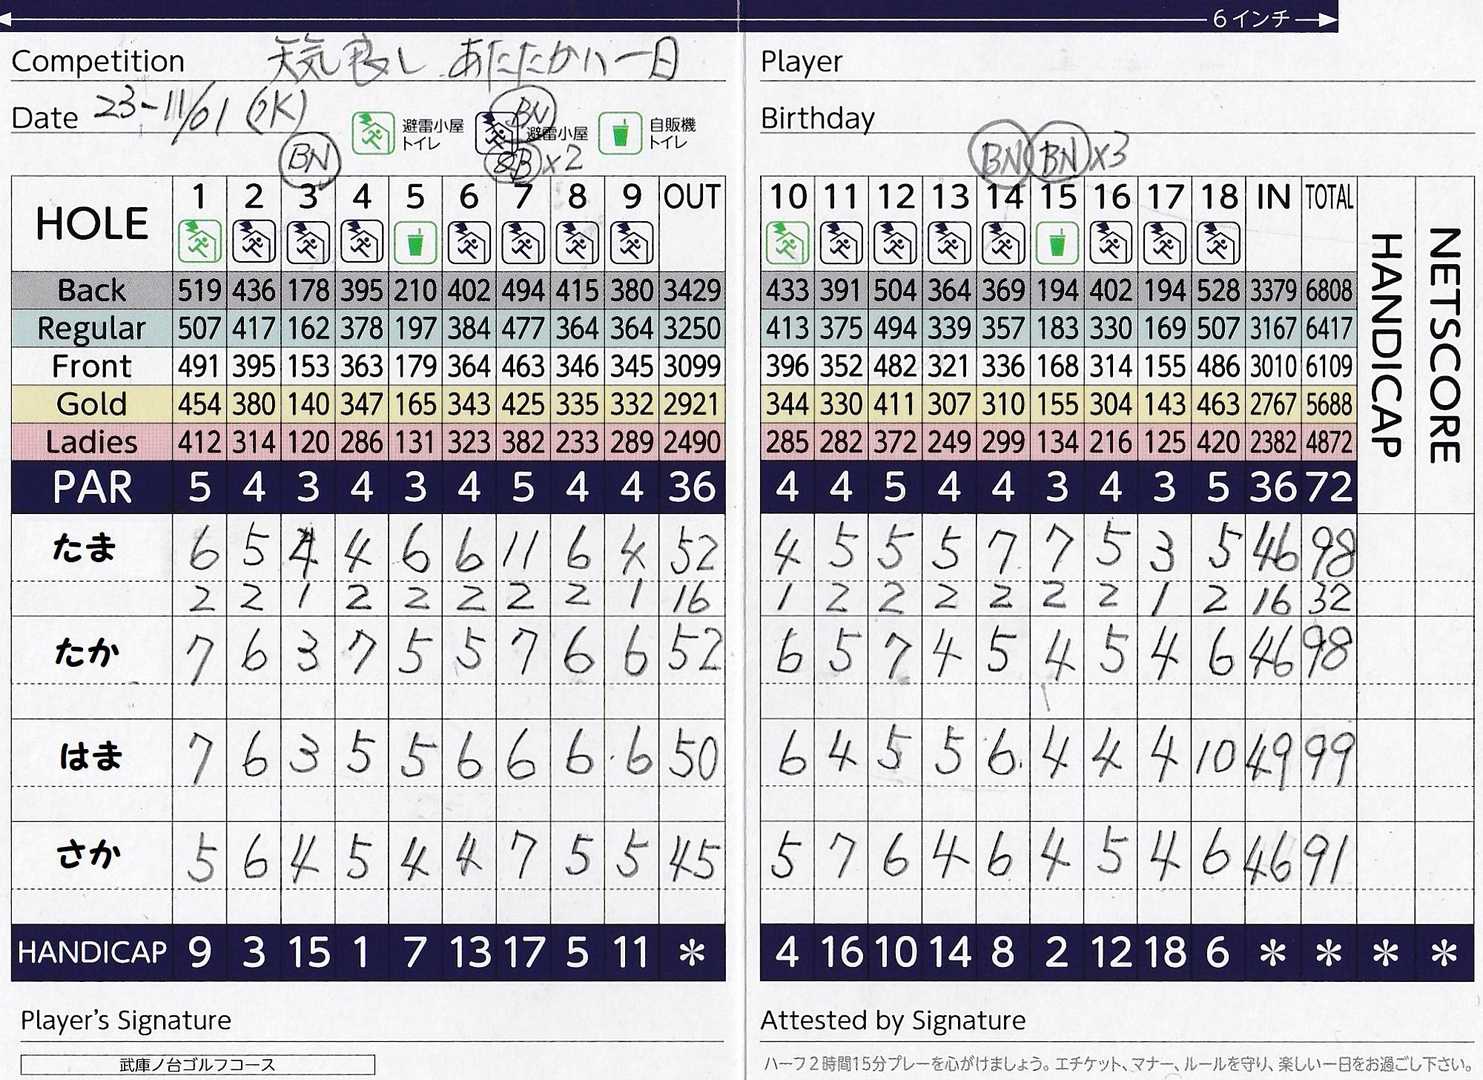The height and width of the screenshot is (1080, 1483).
Task: Click the lightning shelter icon under hole 4
Action: [x=361, y=242]
